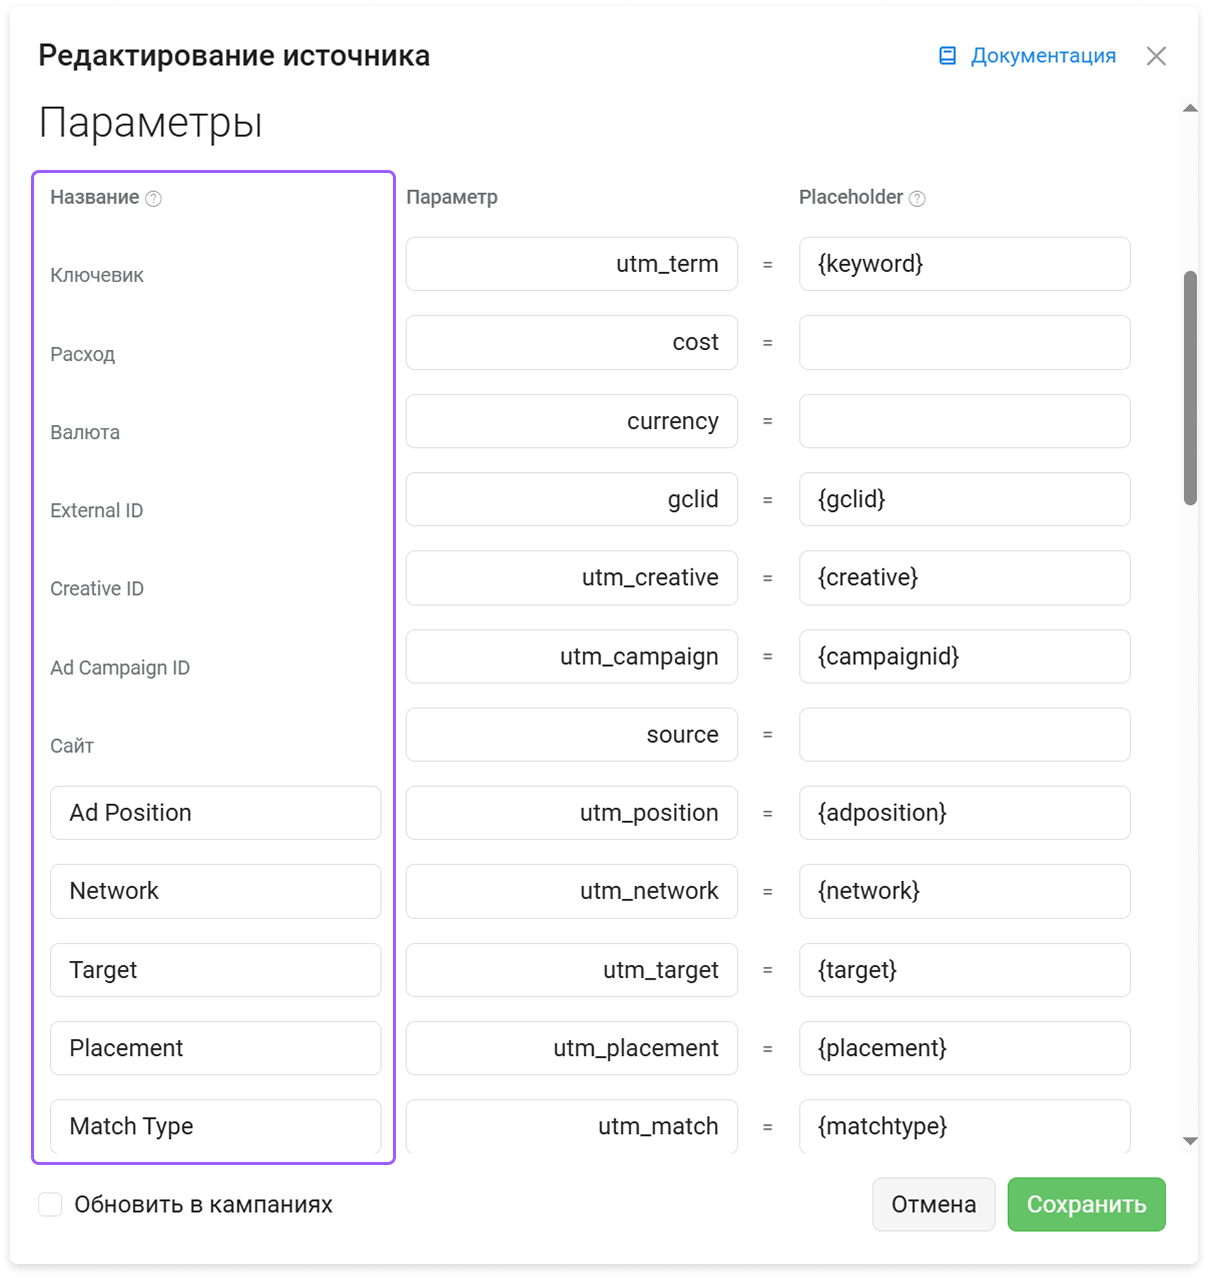Click the Ad Position name field

[x=215, y=813]
